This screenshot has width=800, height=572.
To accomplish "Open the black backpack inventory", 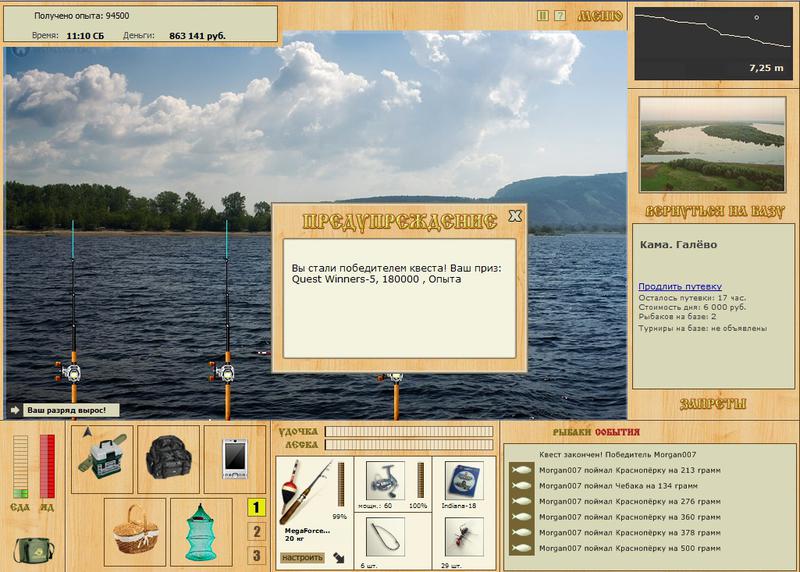I will click(x=168, y=459).
